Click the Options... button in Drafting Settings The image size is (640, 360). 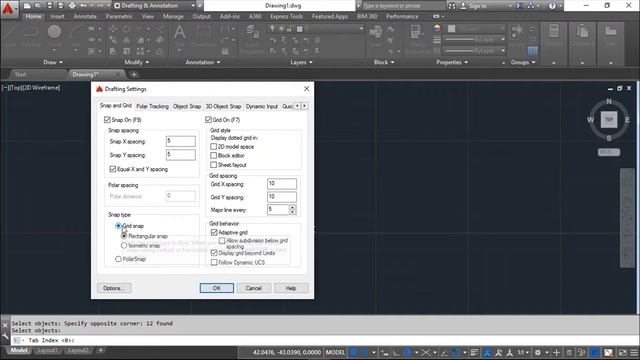tap(114, 288)
